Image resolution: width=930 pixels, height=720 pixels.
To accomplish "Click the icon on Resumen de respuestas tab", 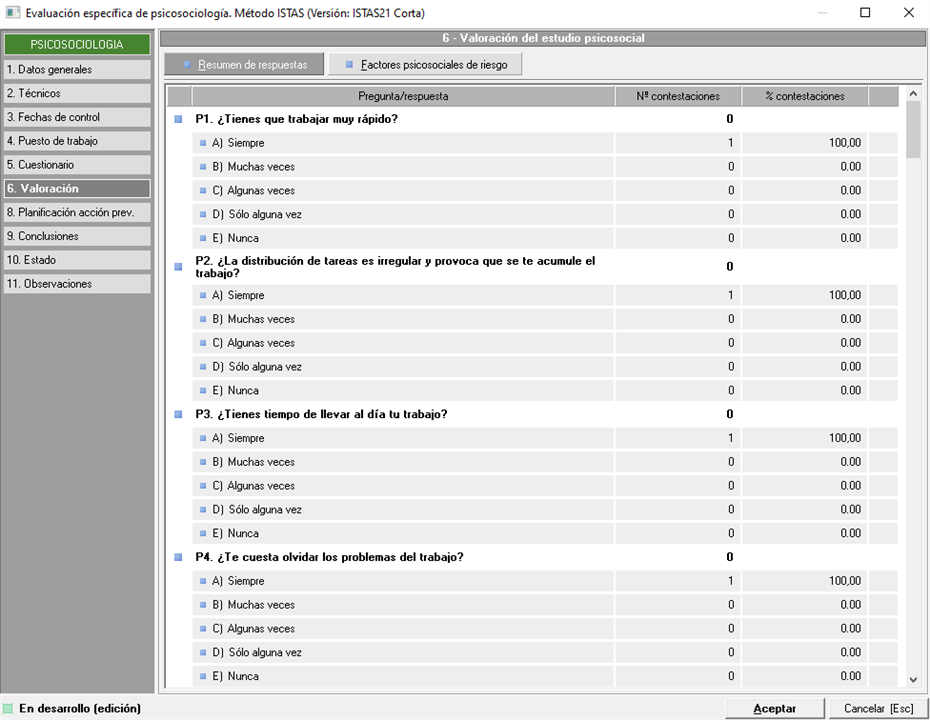I will [186, 65].
